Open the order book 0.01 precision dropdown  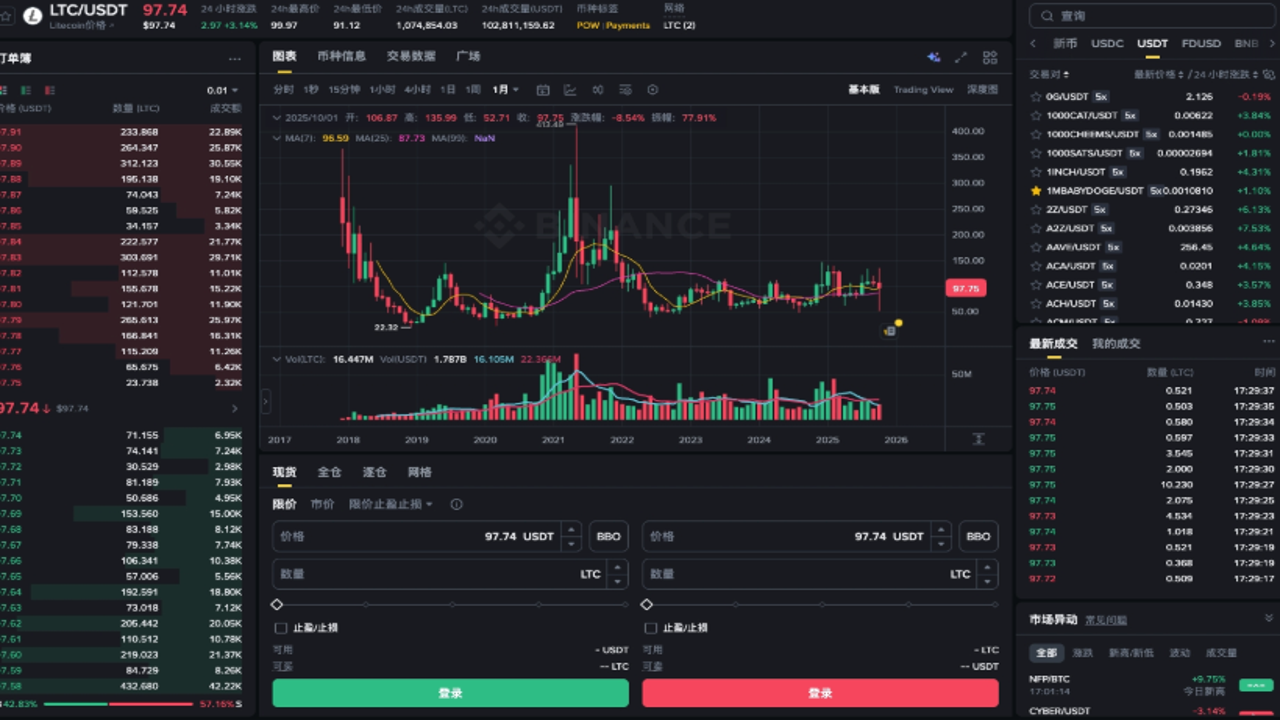(x=224, y=90)
